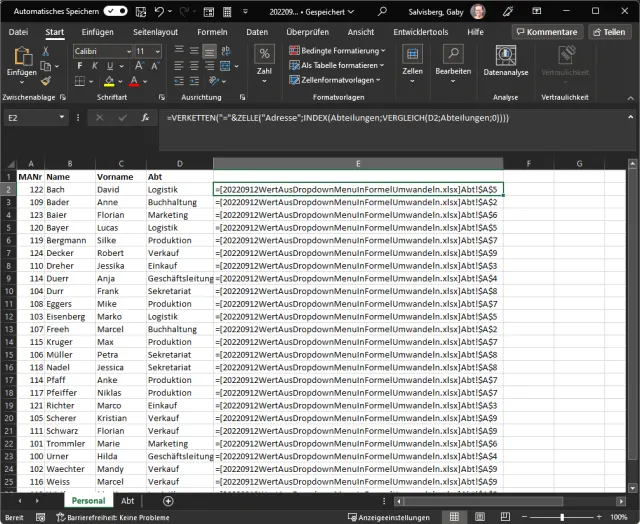Click the Bearbeiten search icon
The width and height of the screenshot is (640, 524).
tap(452, 55)
